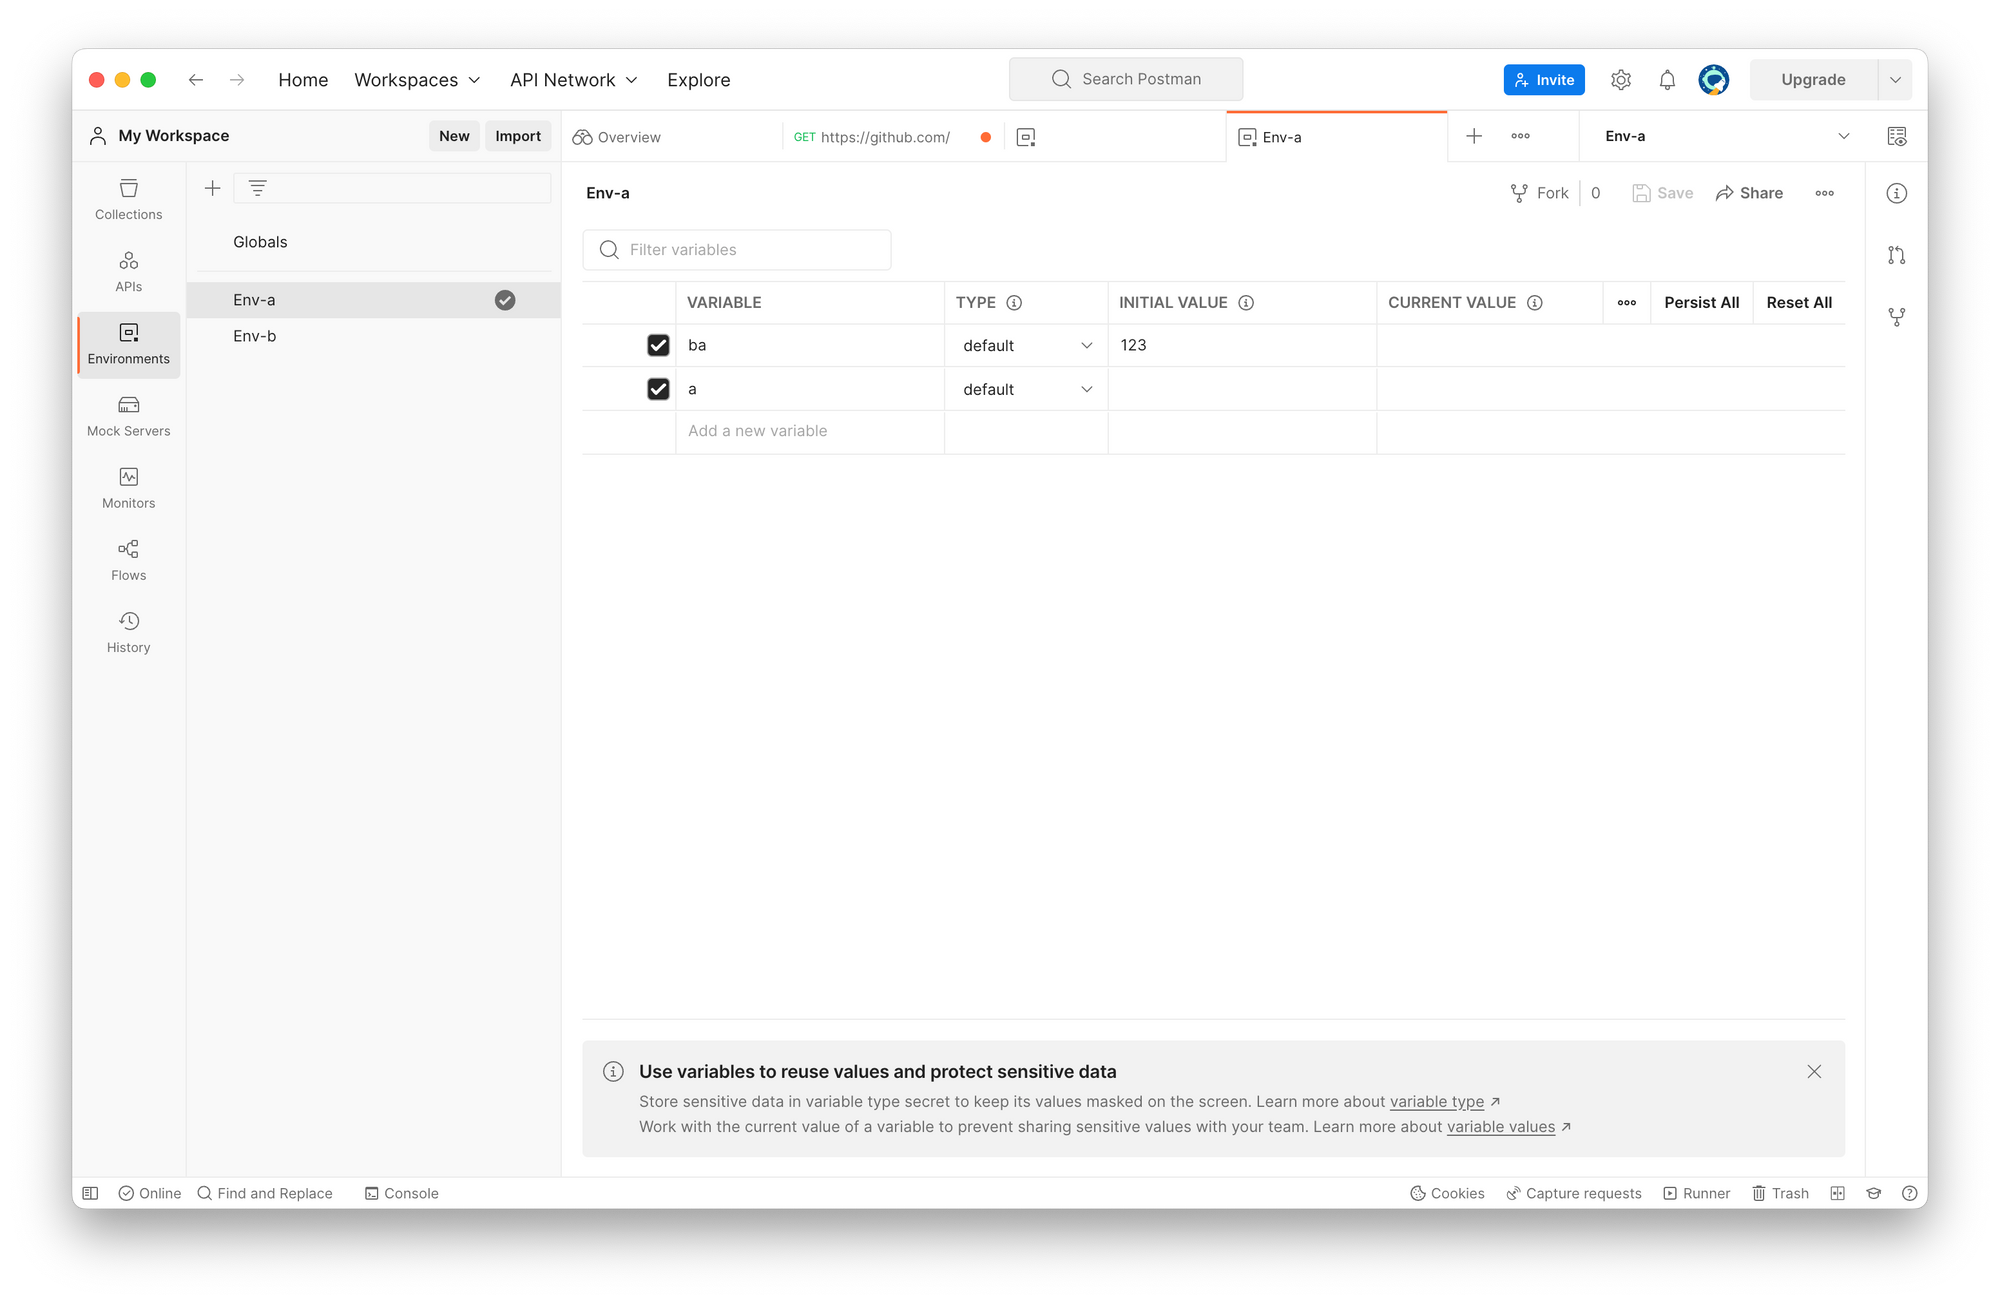
Task: Uncheck the a variable row
Action: [658, 388]
